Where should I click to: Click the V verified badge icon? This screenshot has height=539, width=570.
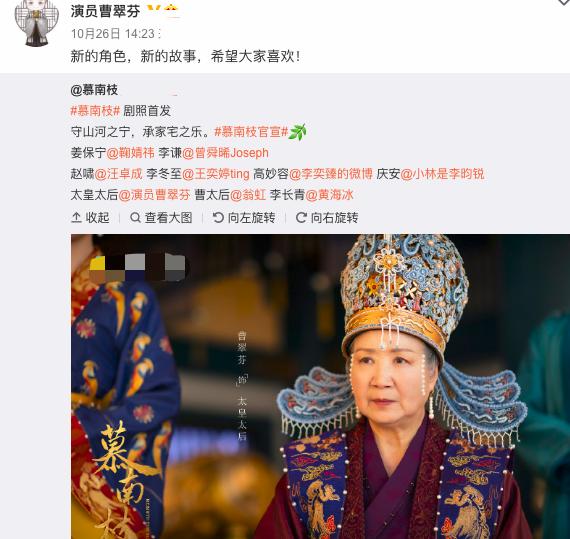pyautogui.click(x=154, y=11)
